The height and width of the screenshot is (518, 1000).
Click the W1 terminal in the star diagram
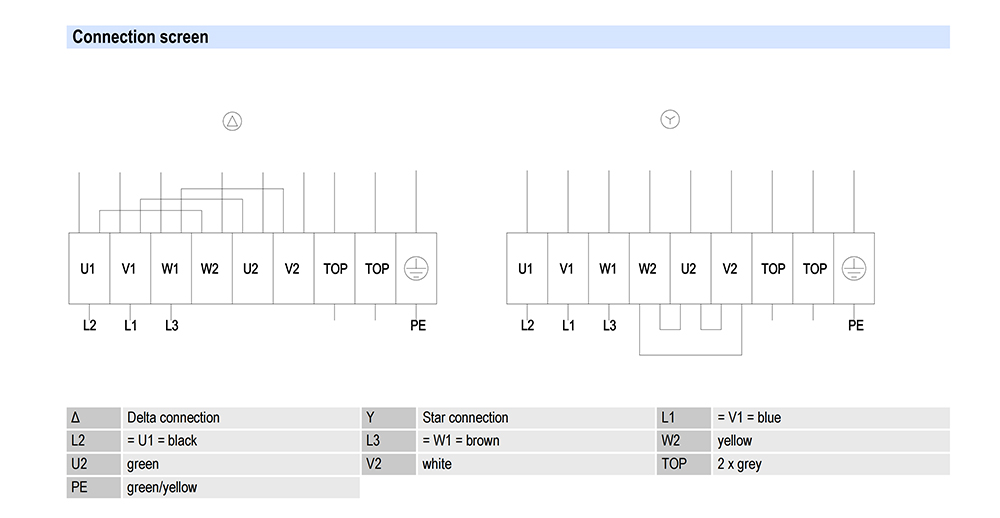coord(608,269)
